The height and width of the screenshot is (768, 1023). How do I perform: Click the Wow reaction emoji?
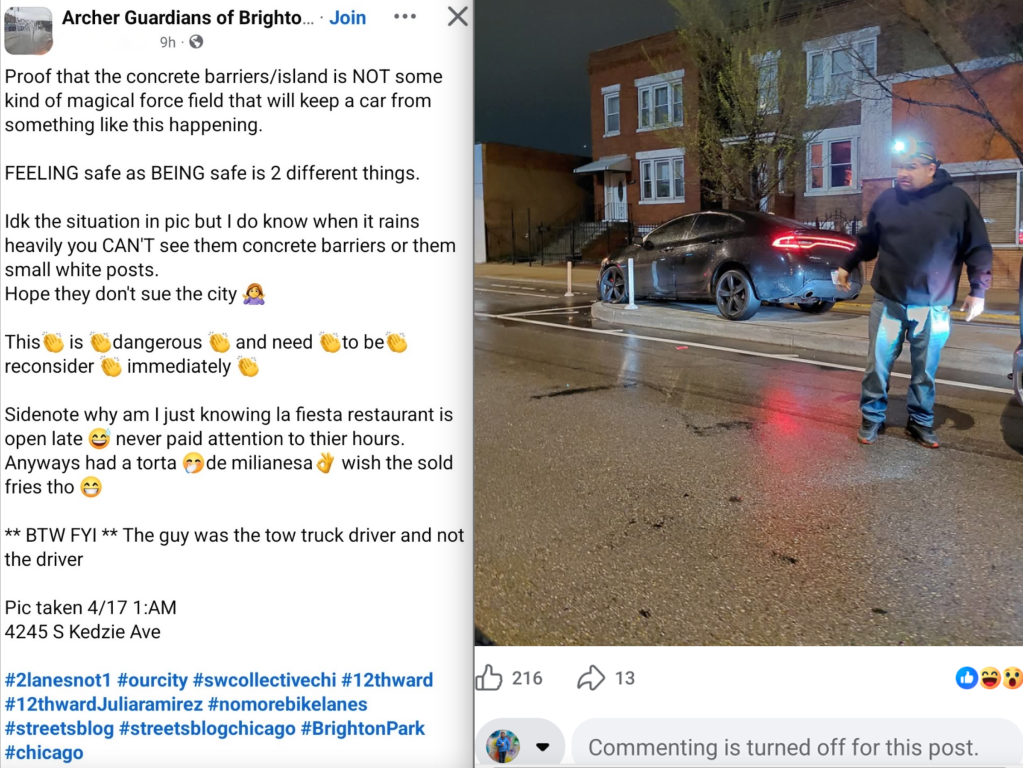(x=1012, y=678)
